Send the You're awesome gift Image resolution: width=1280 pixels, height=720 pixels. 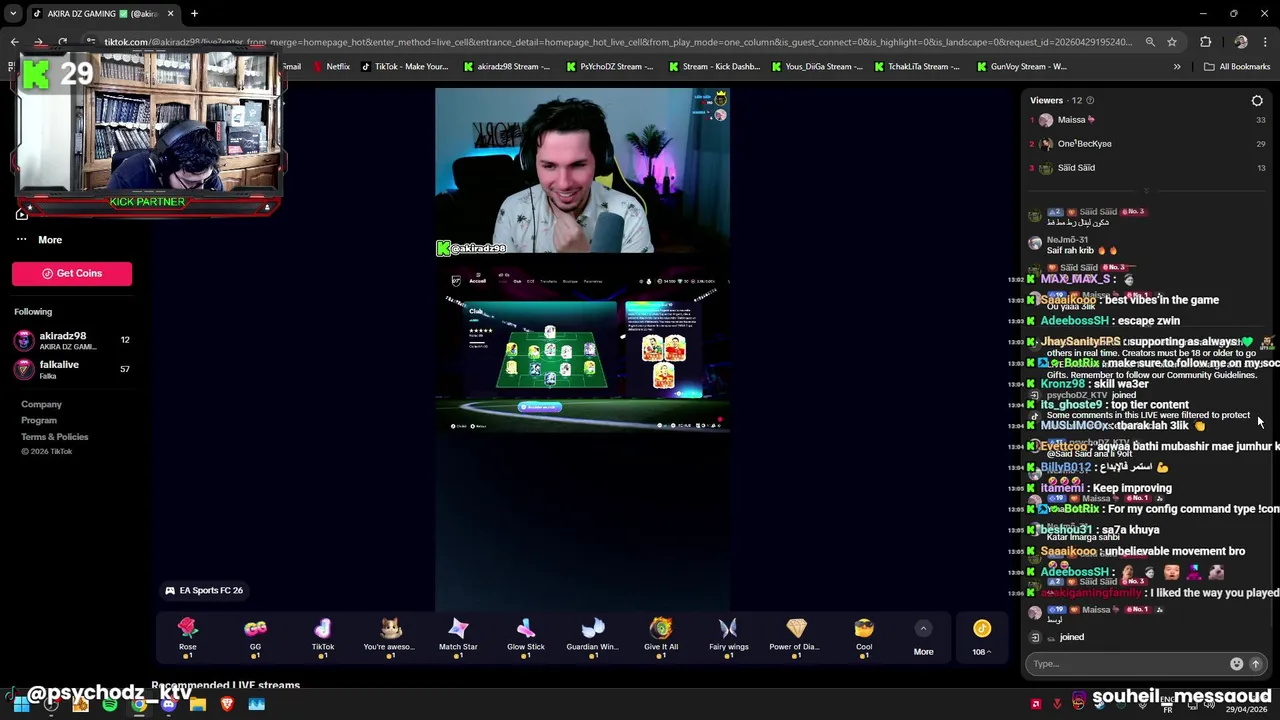pyautogui.click(x=390, y=636)
